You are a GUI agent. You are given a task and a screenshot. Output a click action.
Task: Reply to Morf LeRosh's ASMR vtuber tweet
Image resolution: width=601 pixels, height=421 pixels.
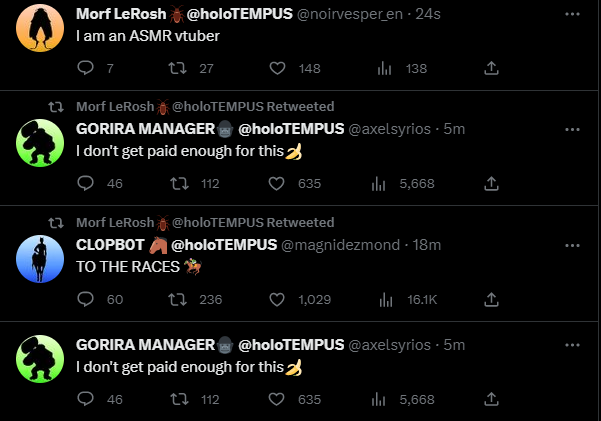(85, 68)
